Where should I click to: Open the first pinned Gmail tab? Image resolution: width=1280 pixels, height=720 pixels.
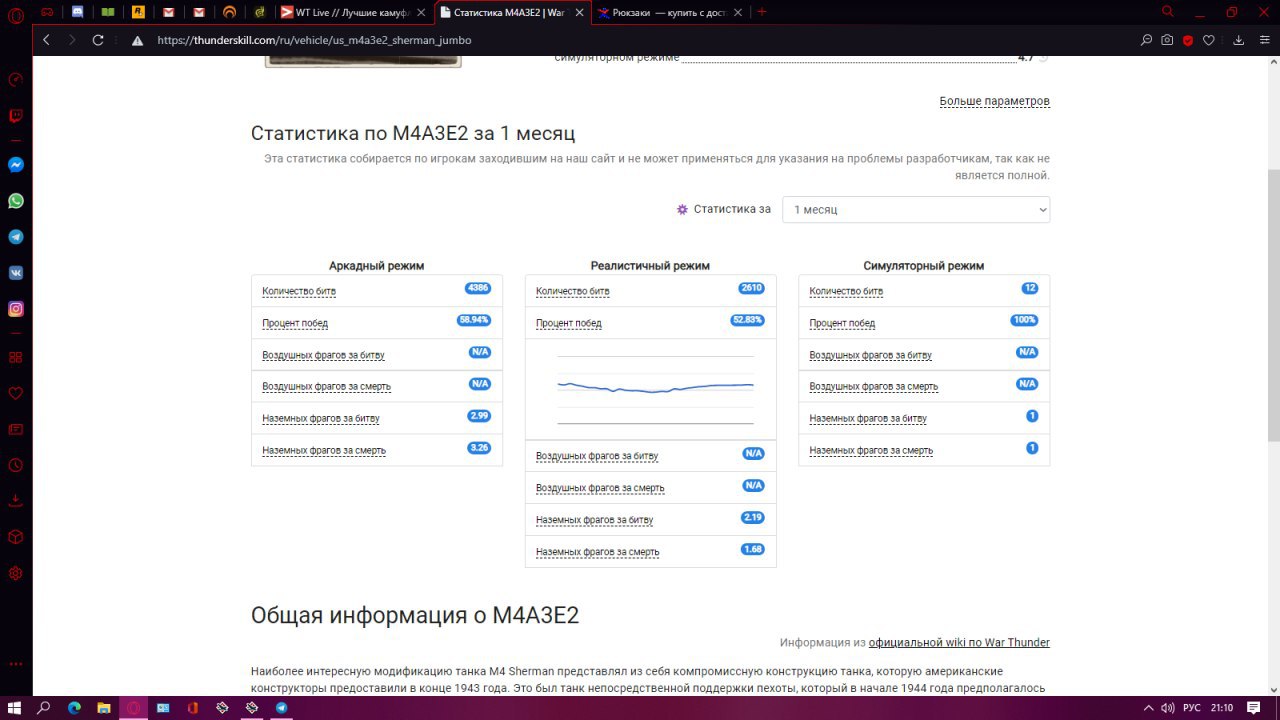point(168,12)
